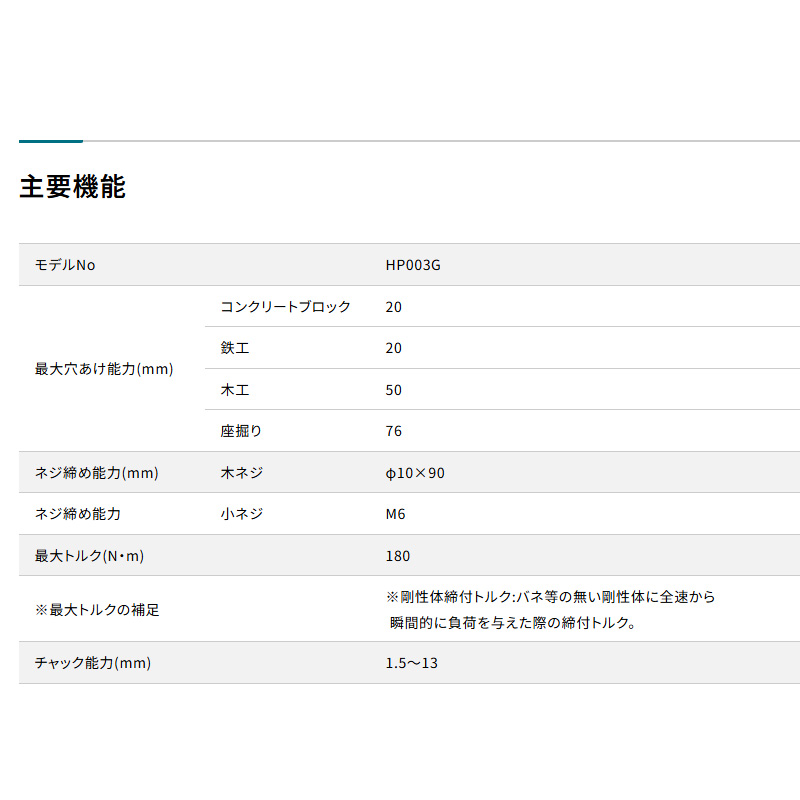Click the value 20 beside コンクリートブロック

(x=393, y=307)
